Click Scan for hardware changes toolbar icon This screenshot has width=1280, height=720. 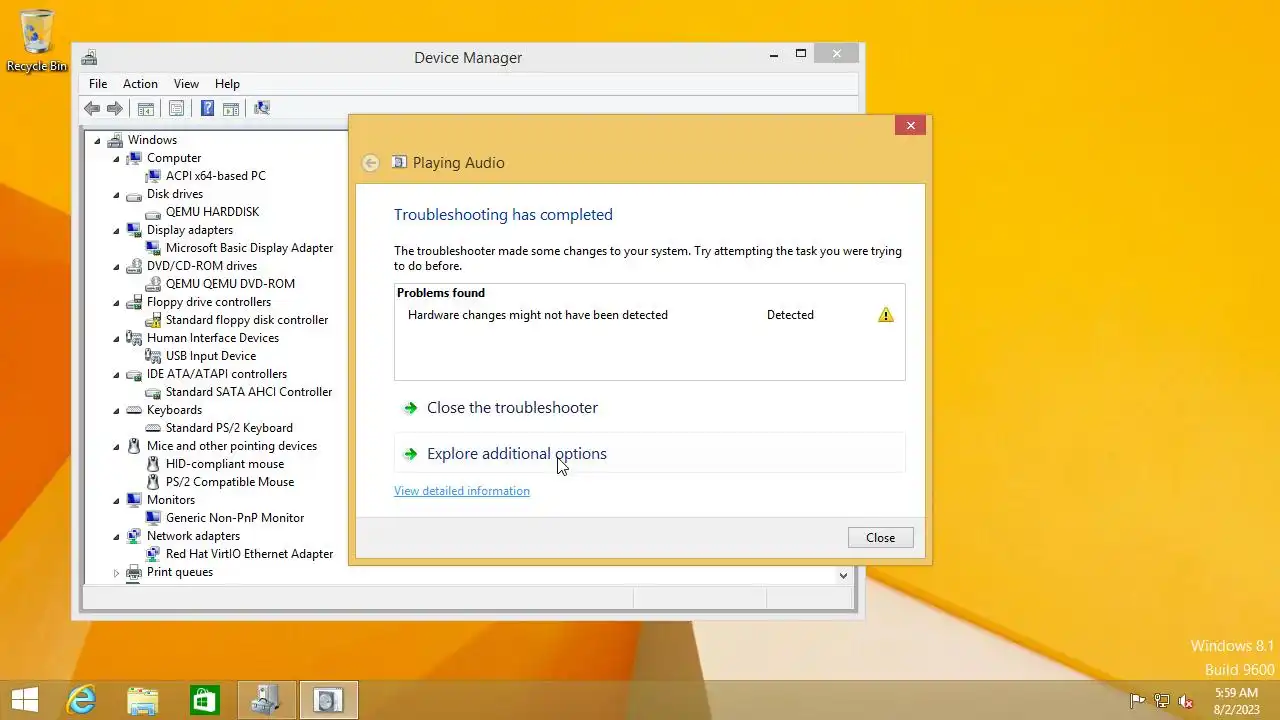(x=262, y=108)
